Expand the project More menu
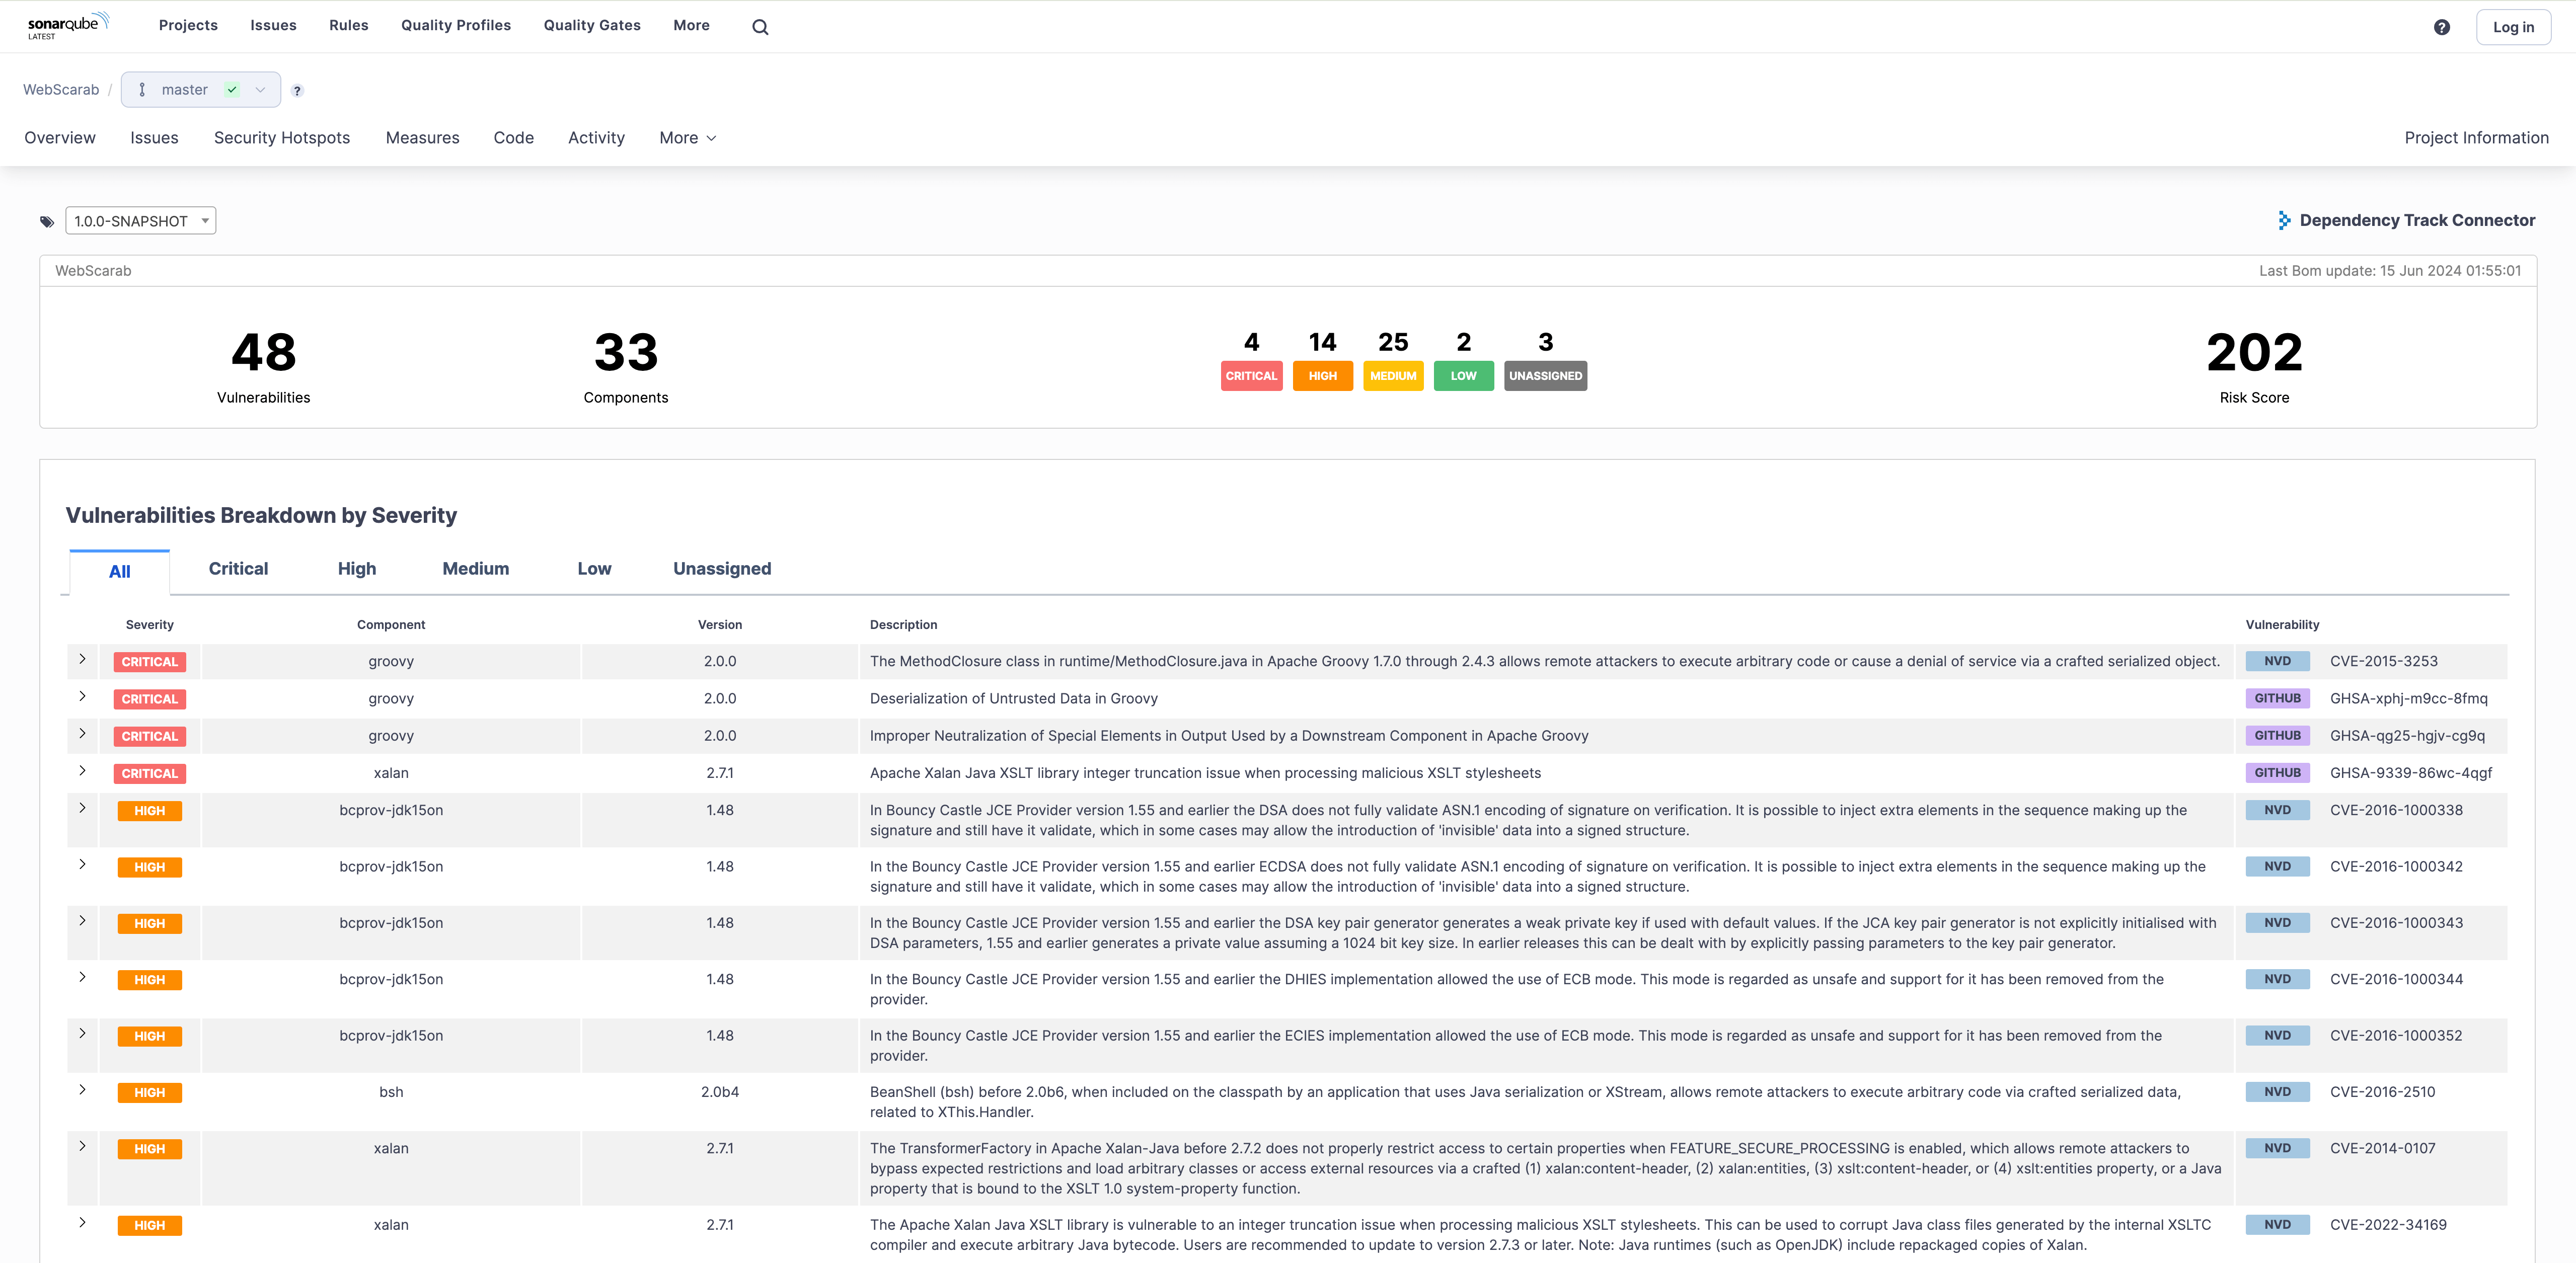 point(687,138)
